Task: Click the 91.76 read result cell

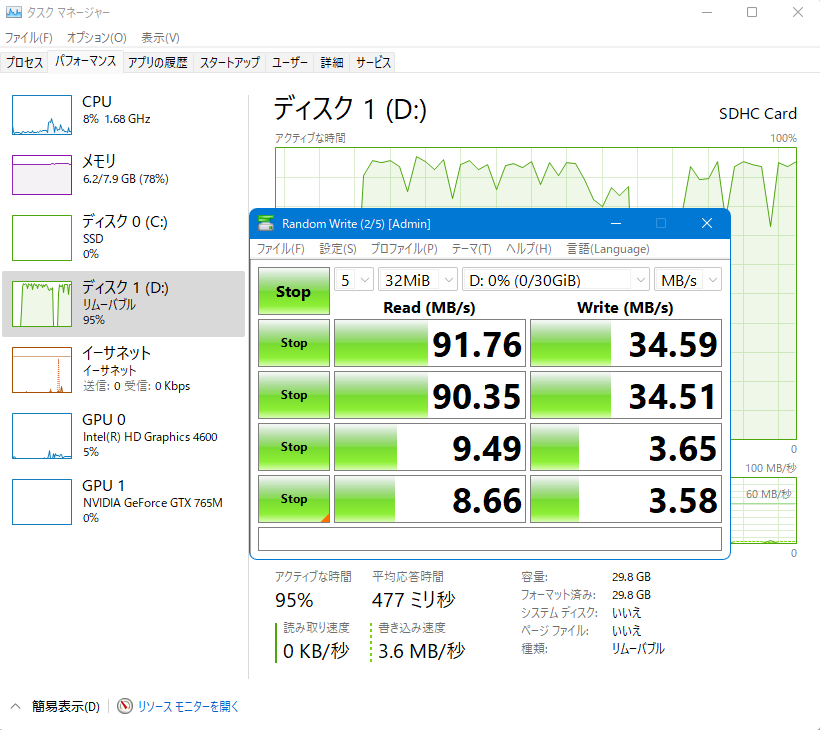Action: click(x=430, y=343)
